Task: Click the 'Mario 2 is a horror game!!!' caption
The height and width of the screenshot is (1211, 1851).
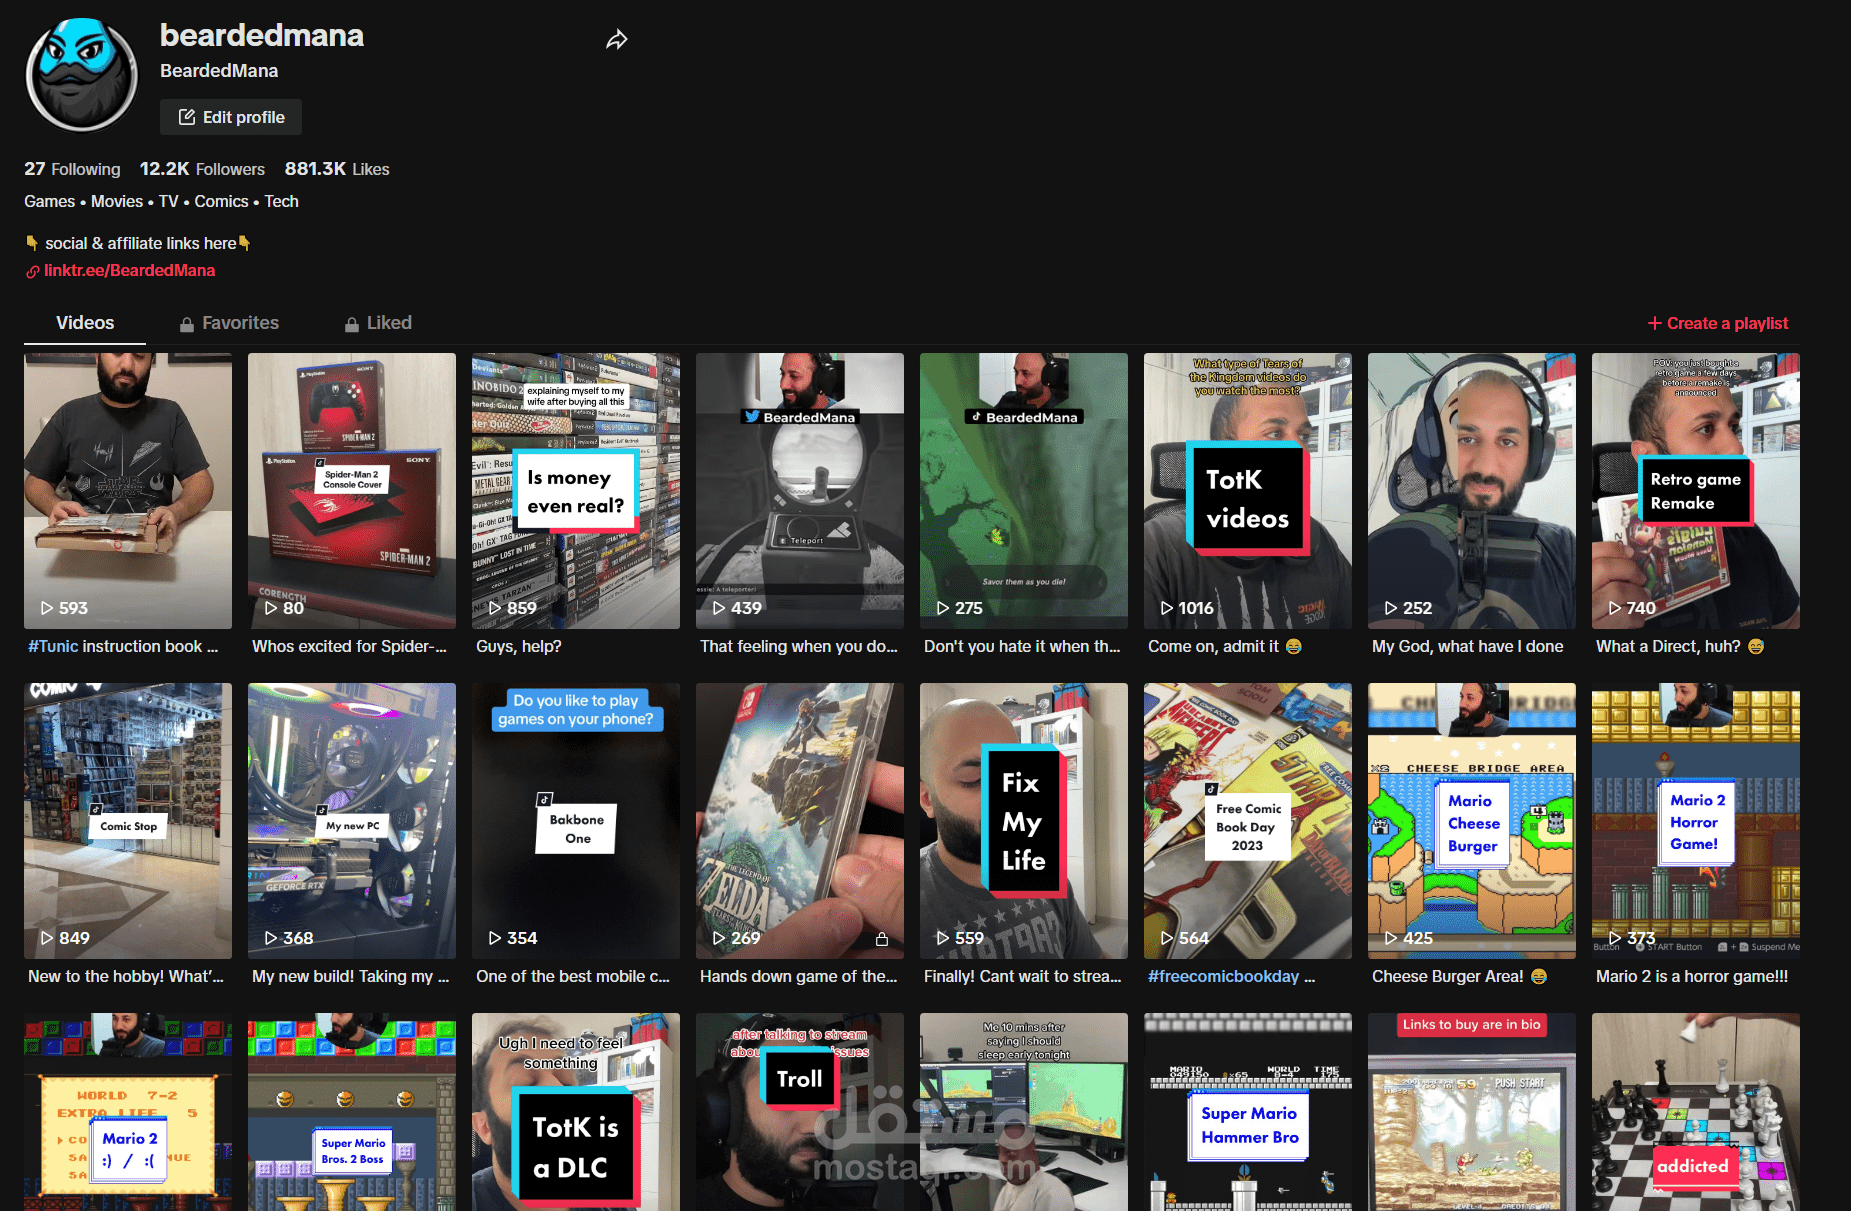Action: (1692, 976)
